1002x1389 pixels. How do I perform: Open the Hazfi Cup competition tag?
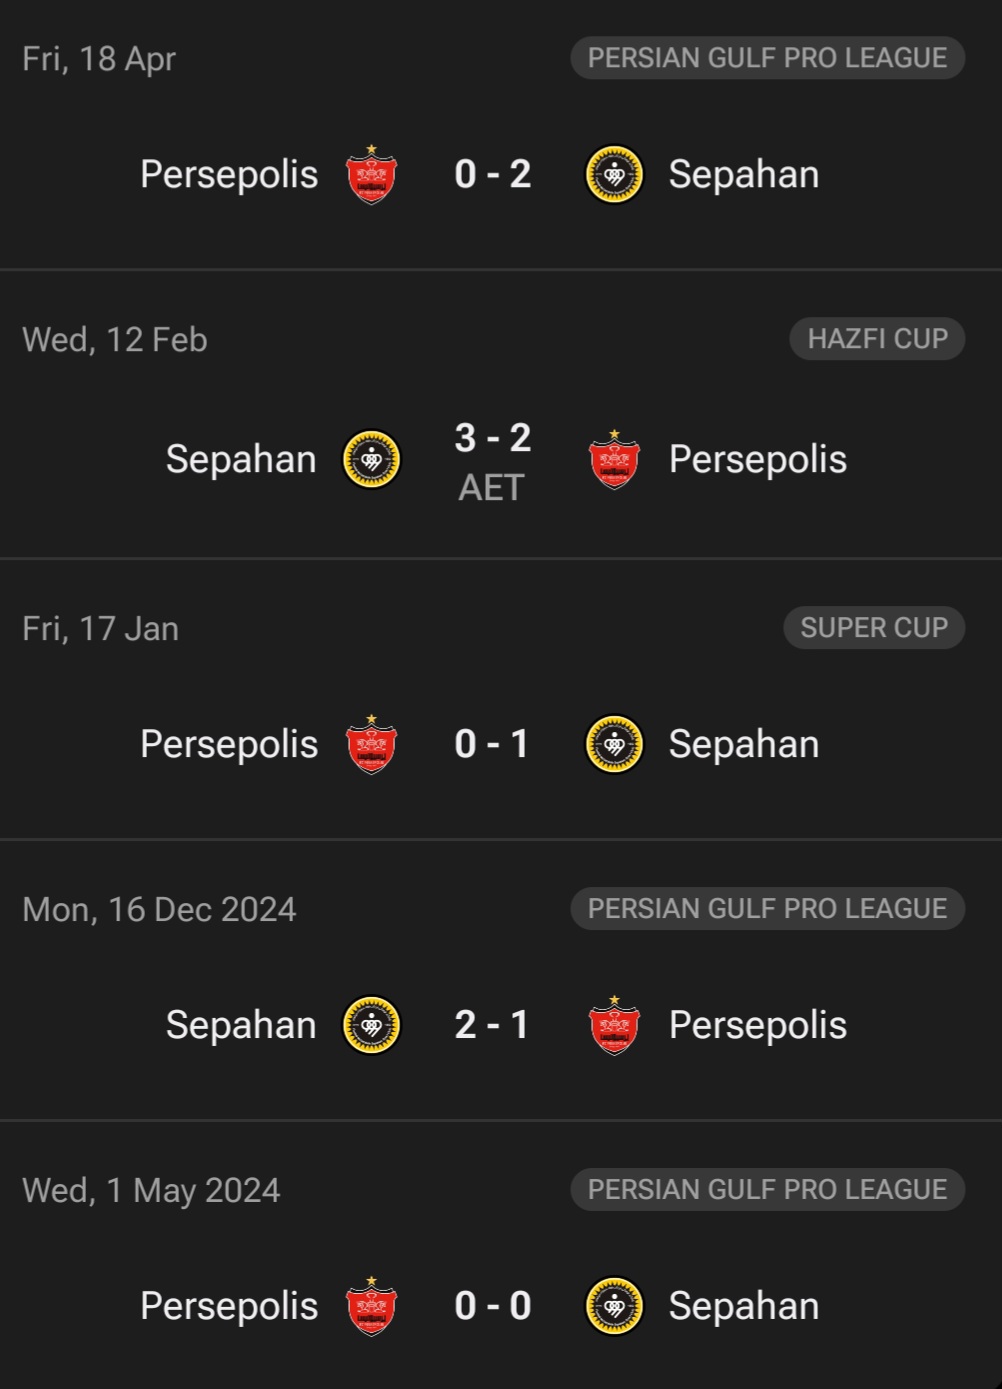[877, 339]
